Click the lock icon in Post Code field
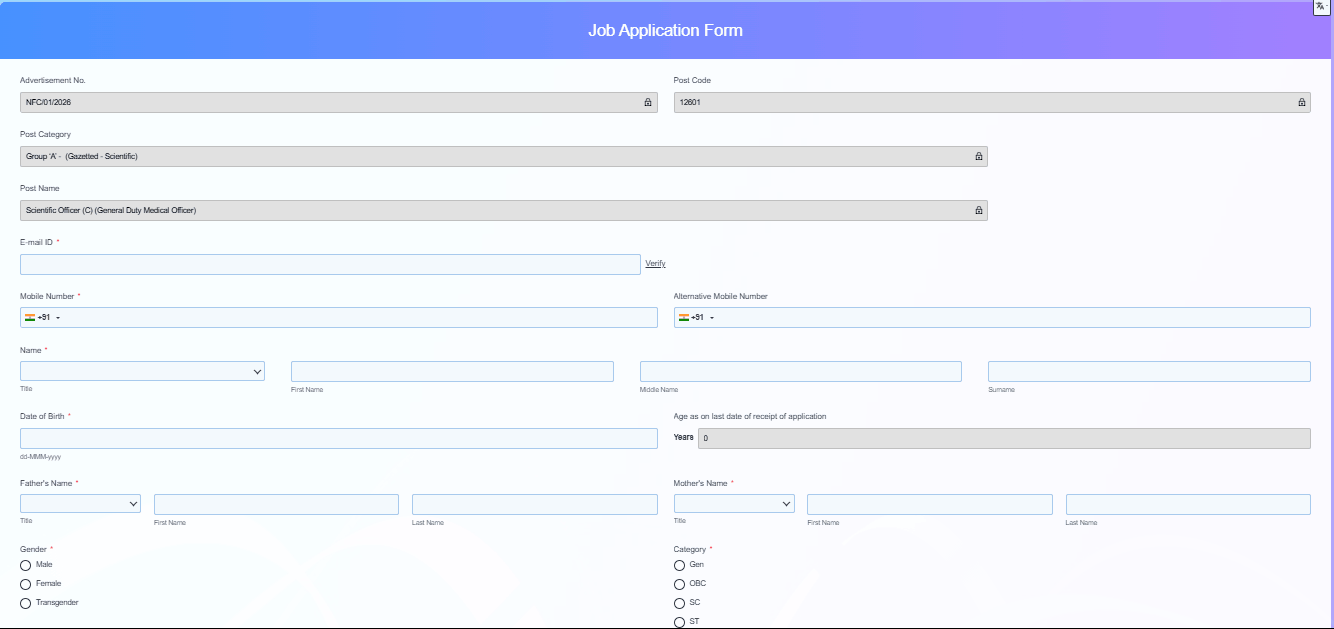The height and width of the screenshot is (629, 1334). pos(1301,102)
